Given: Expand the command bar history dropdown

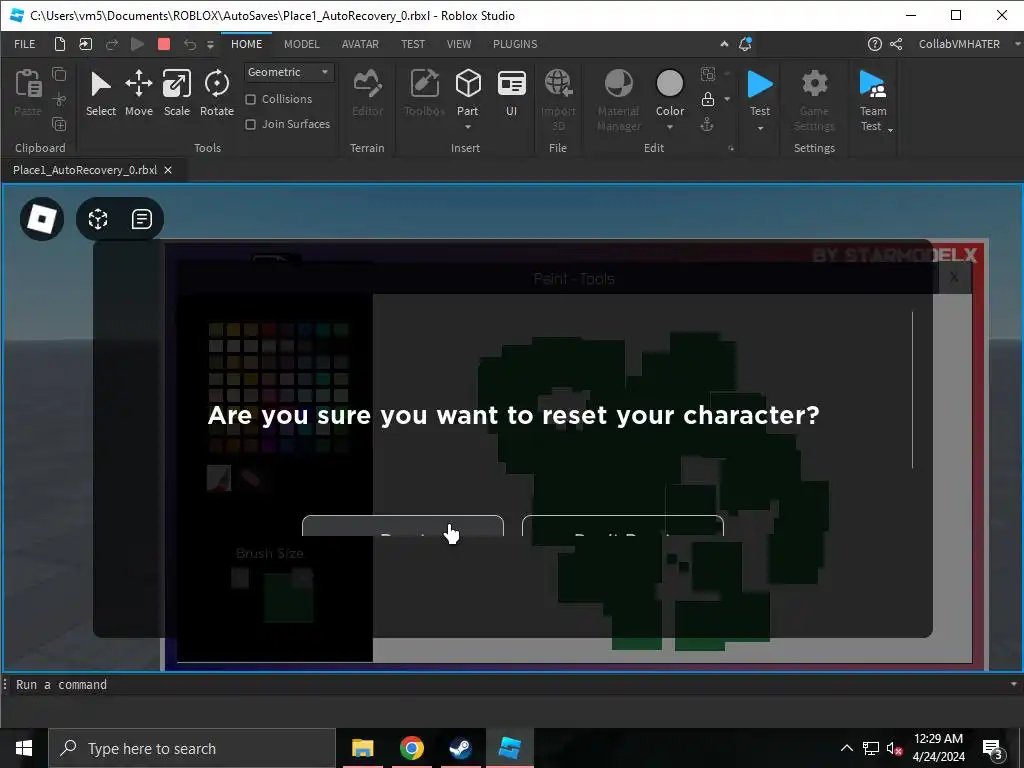Looking at the screenshot, I should (1014, 684).
